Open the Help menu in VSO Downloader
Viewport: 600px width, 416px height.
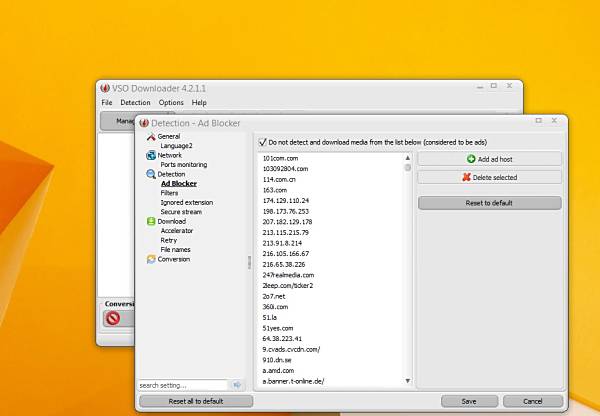coord(199,103)
